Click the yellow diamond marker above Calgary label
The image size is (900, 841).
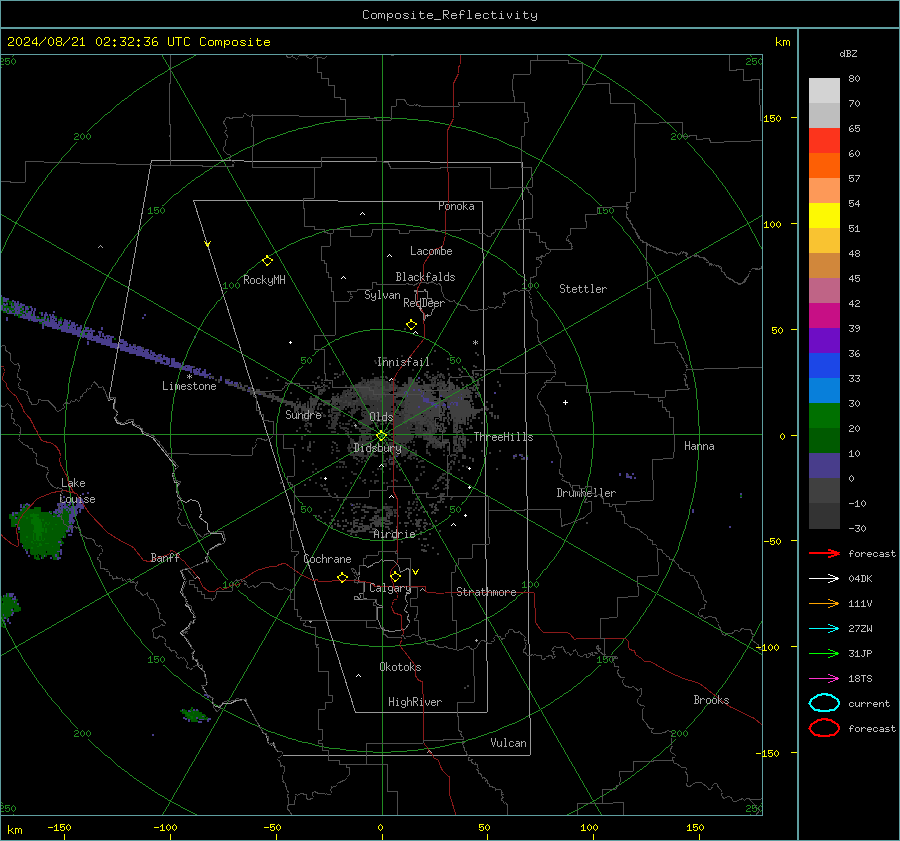point(395,576)
